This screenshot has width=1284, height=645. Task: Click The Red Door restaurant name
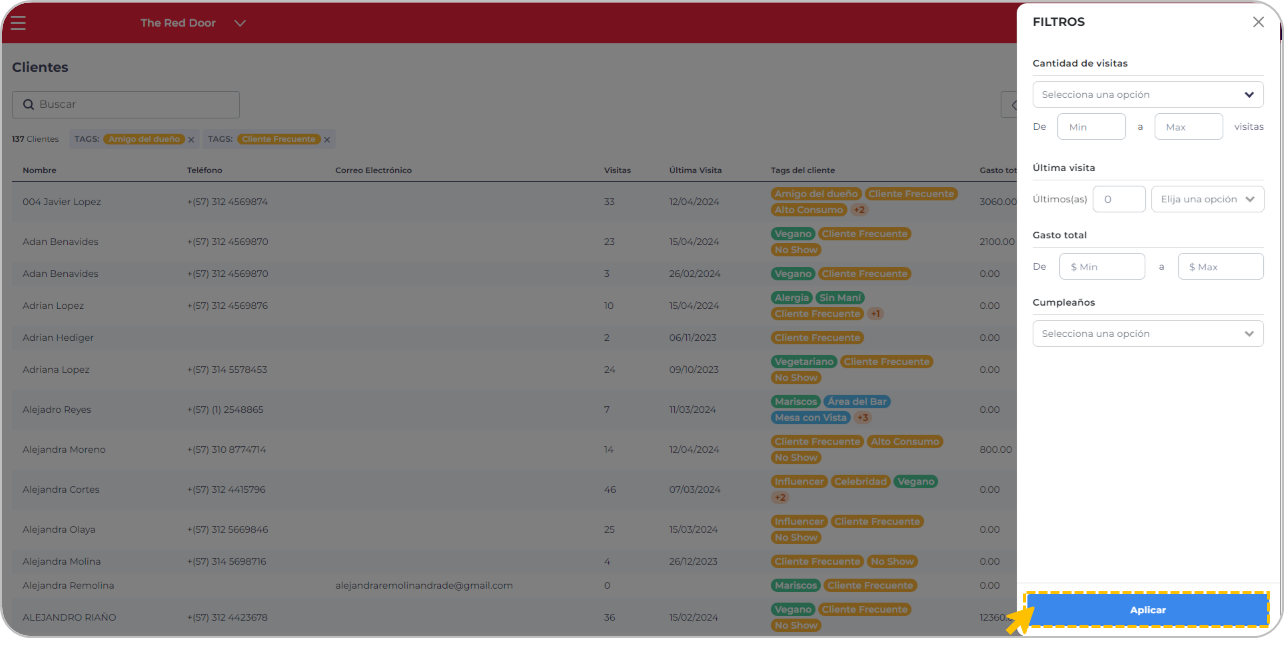pos(178,23)
